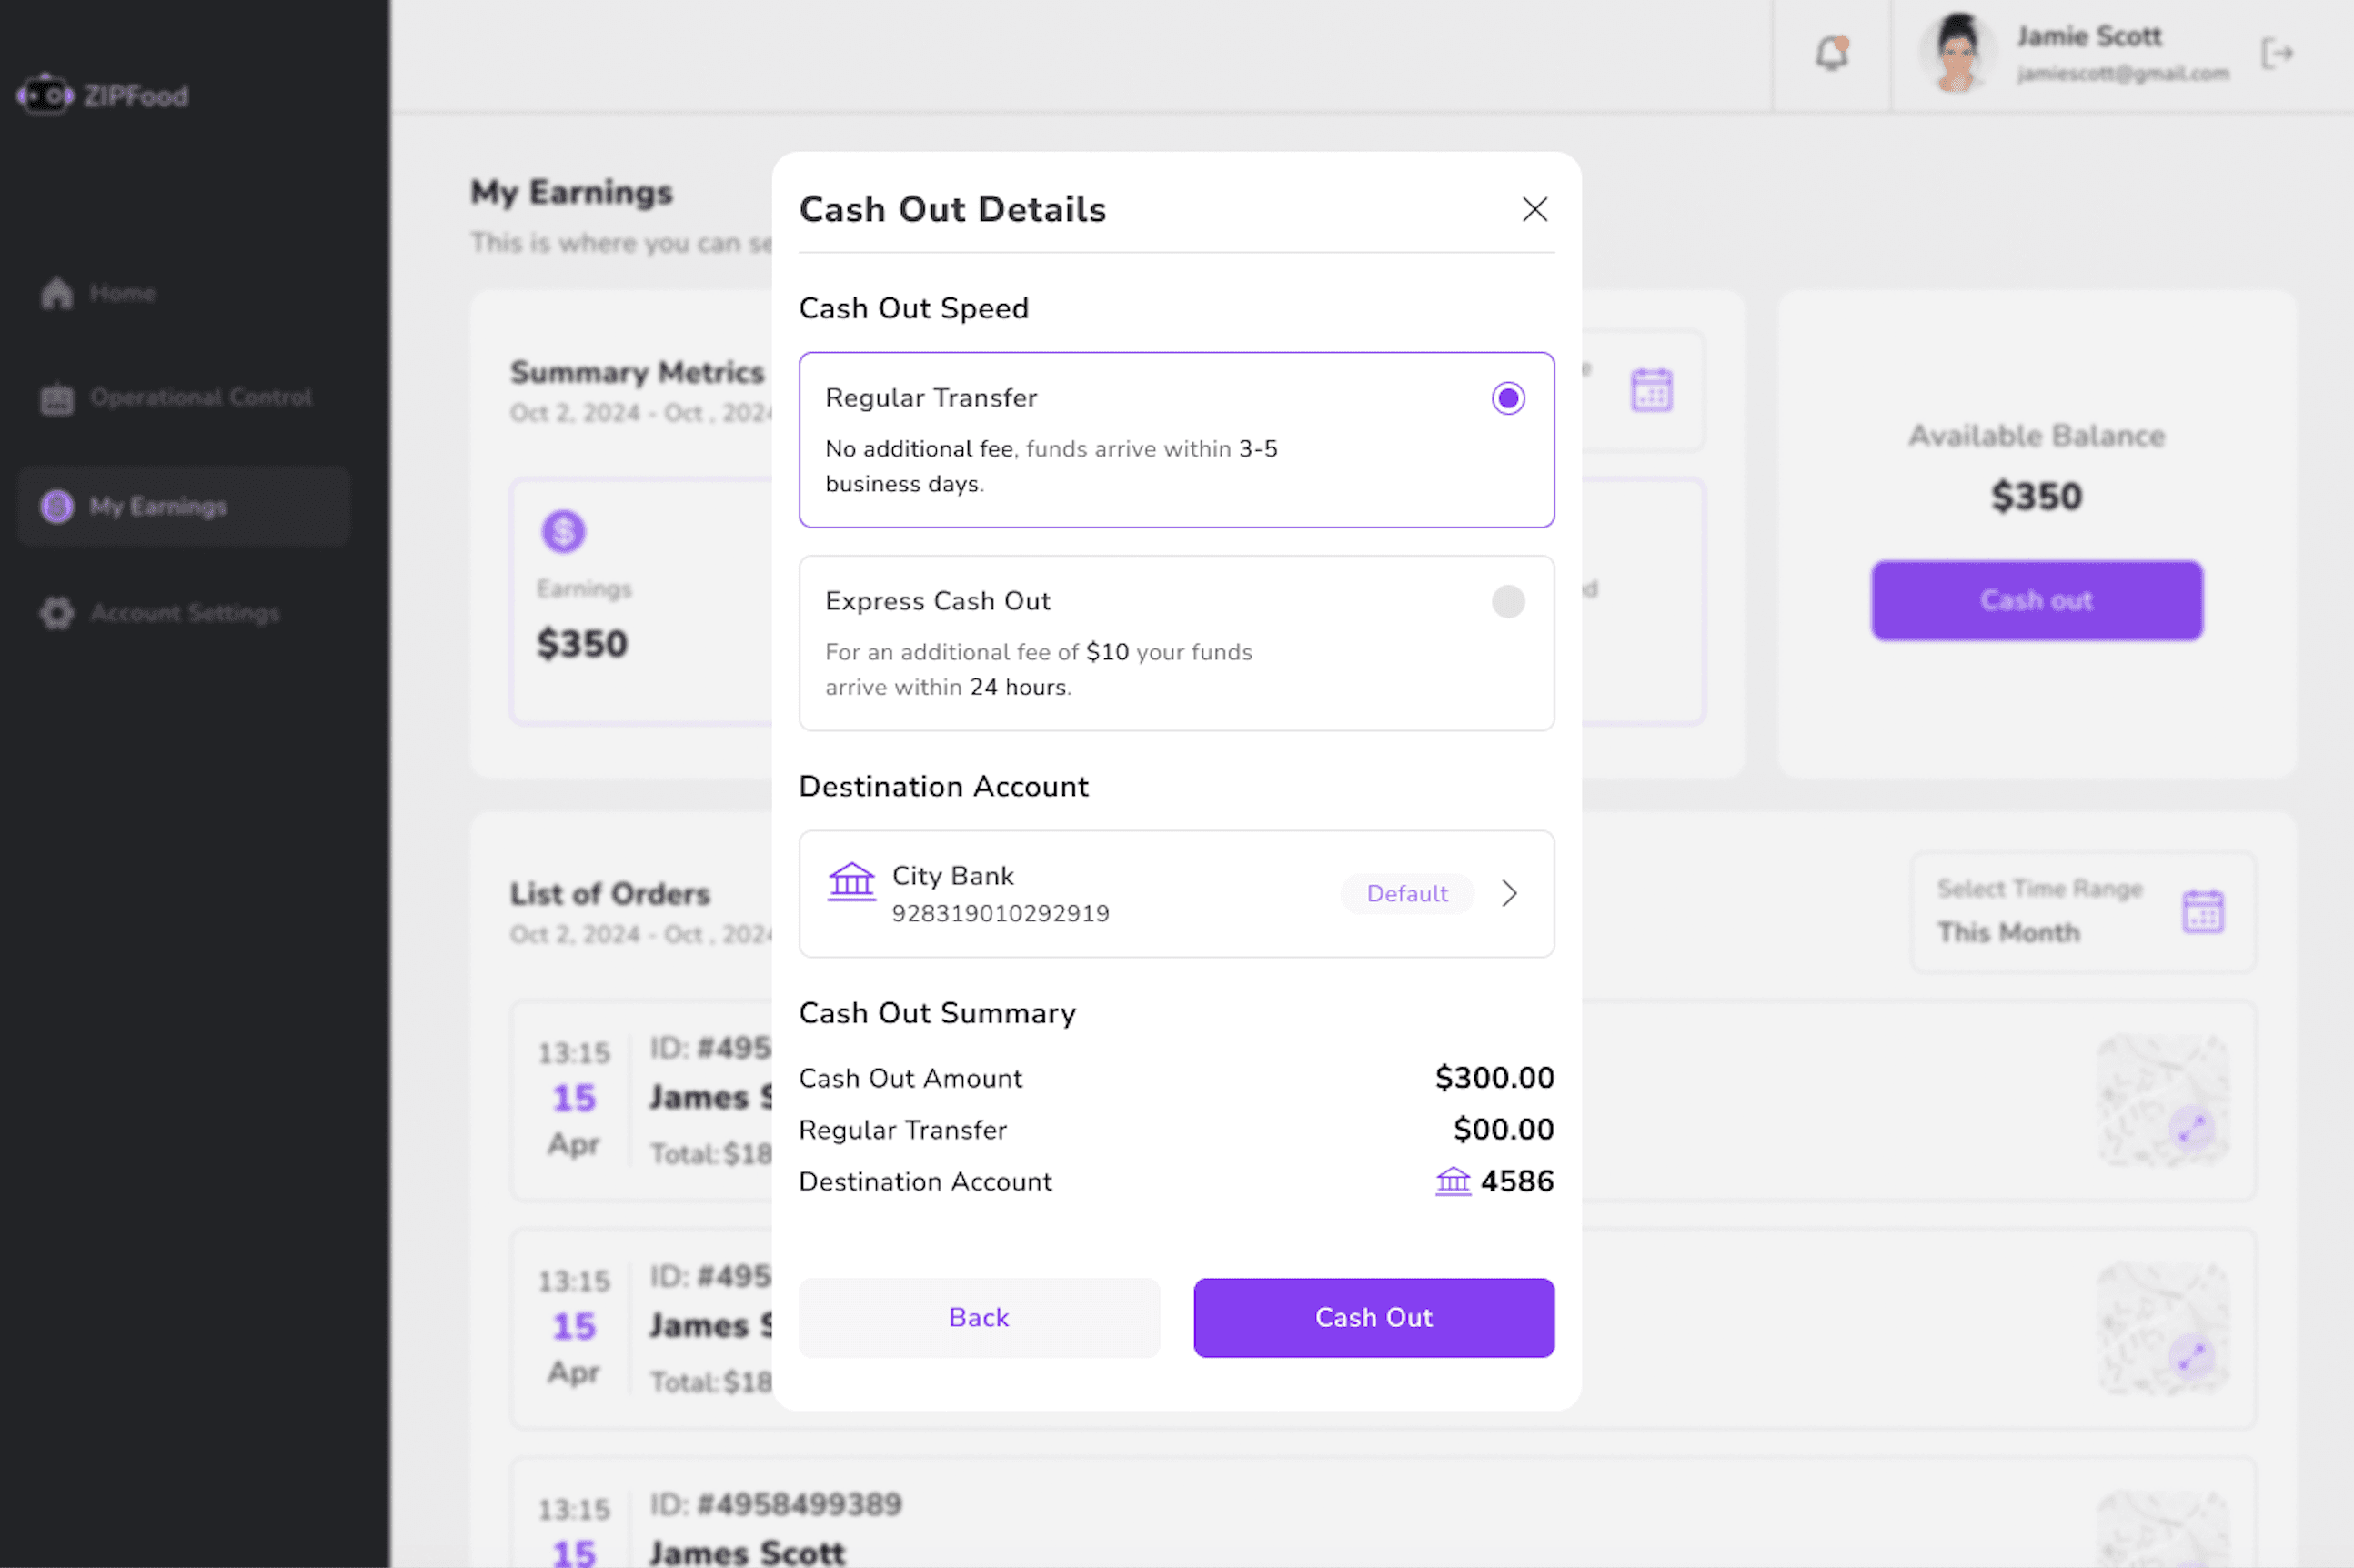Click the notification bell icon
The image size is (2354, 1568).
pyautogui.click(x=1831, y=53)
